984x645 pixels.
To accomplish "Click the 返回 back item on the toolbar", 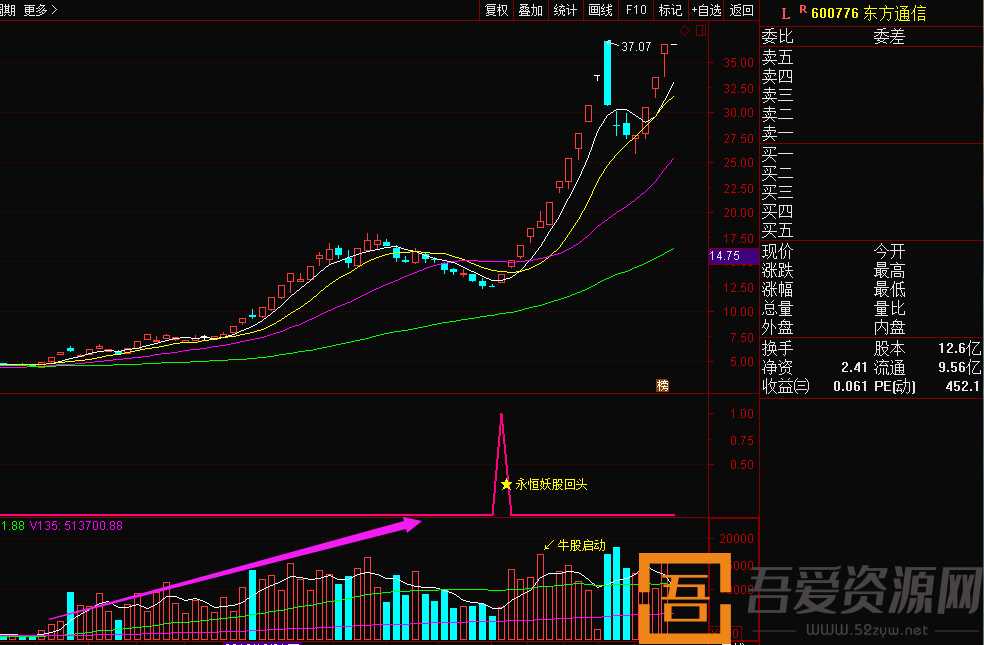I will pos(740,9).
